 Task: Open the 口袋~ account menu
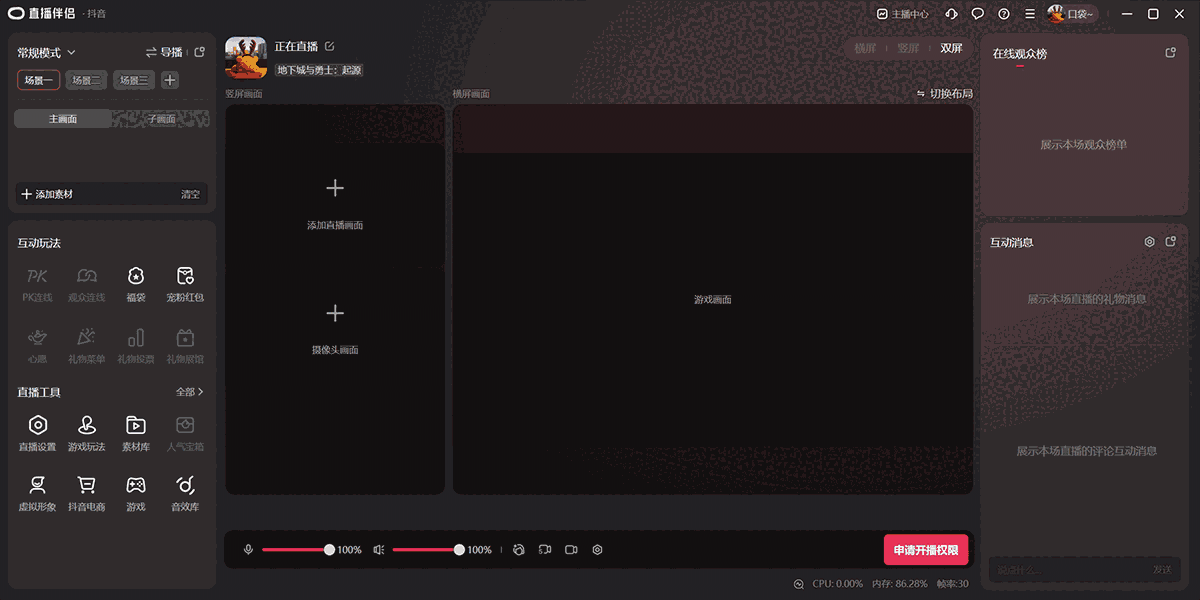(1072, 13)
